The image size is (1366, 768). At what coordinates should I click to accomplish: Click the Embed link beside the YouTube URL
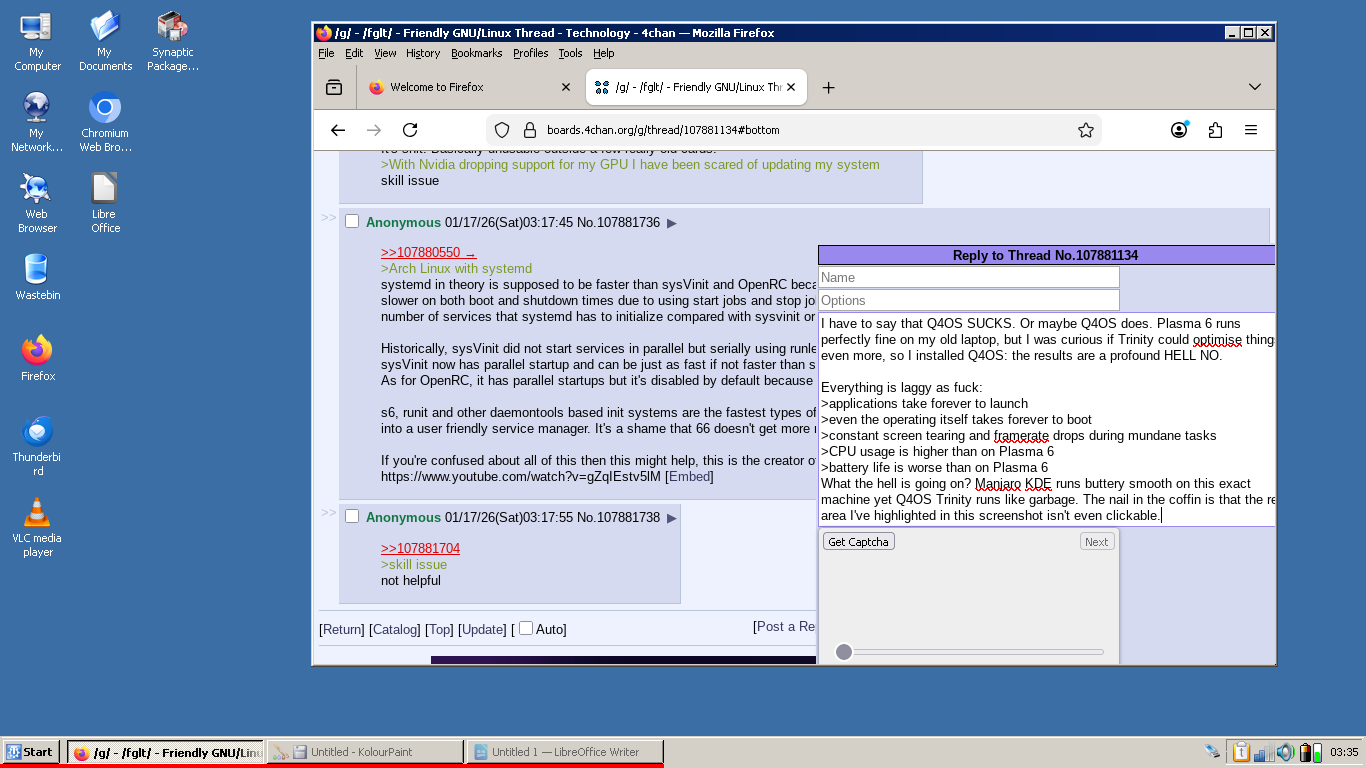point(689,476)
